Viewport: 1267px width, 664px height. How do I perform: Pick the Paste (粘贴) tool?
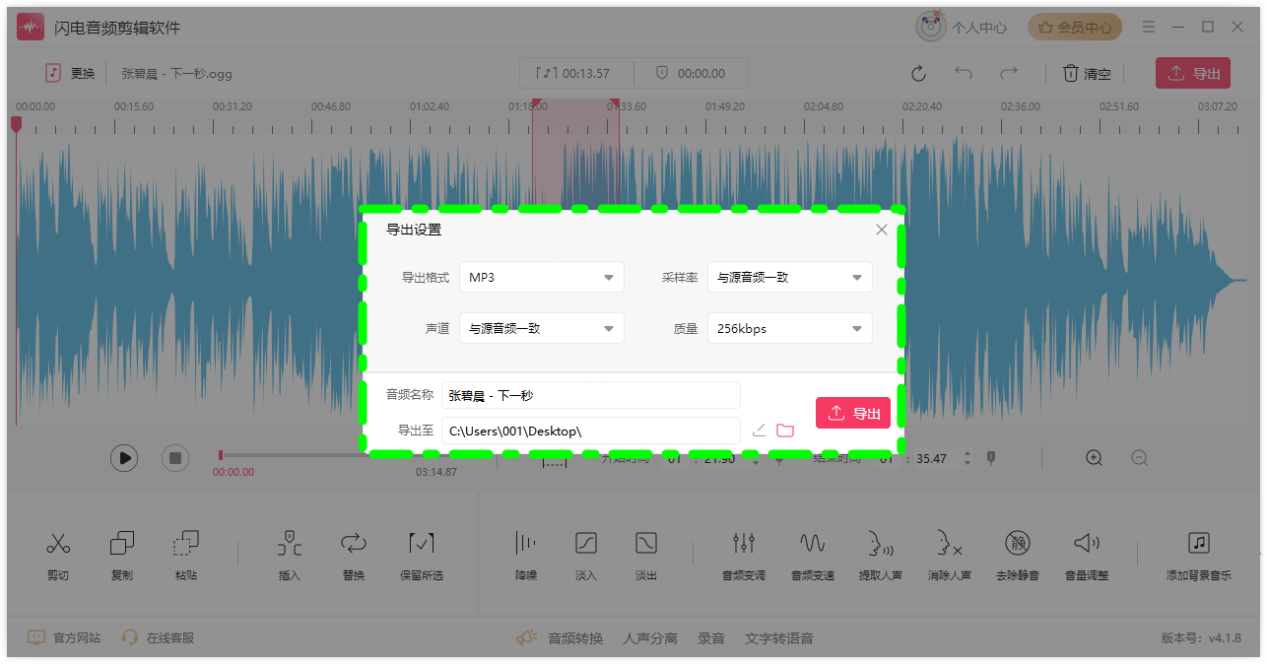tap(186, 556)
